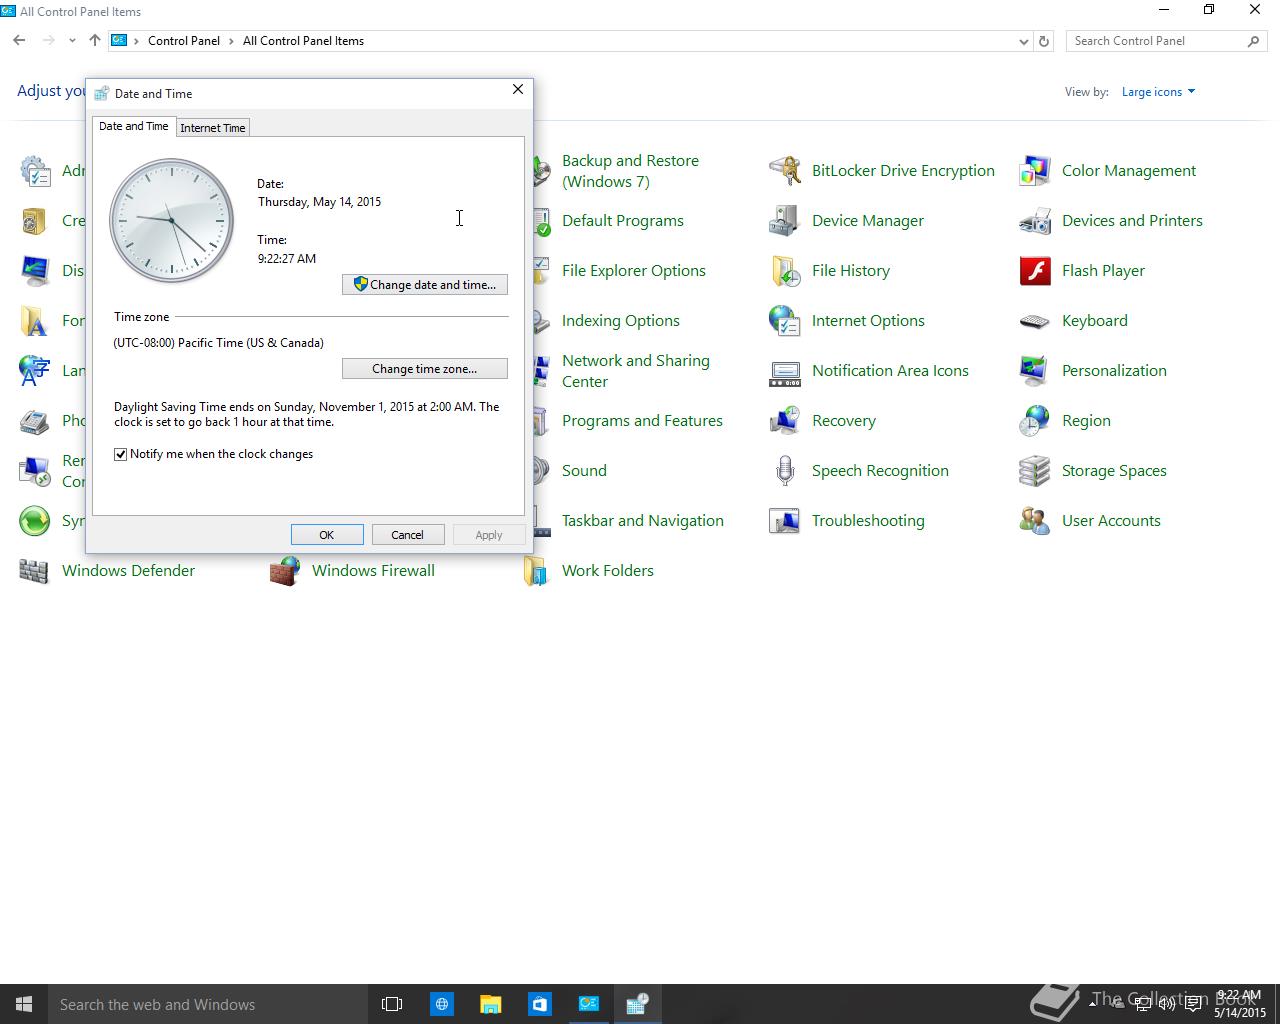Cancel the Date and Time dialog

(407, 535)
